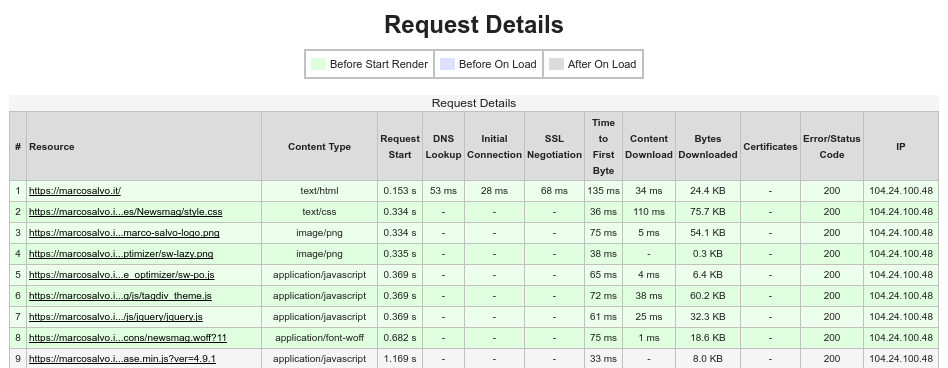
Task: Click the 68 ms SSL negotiation value
Action: pos(554,191)
